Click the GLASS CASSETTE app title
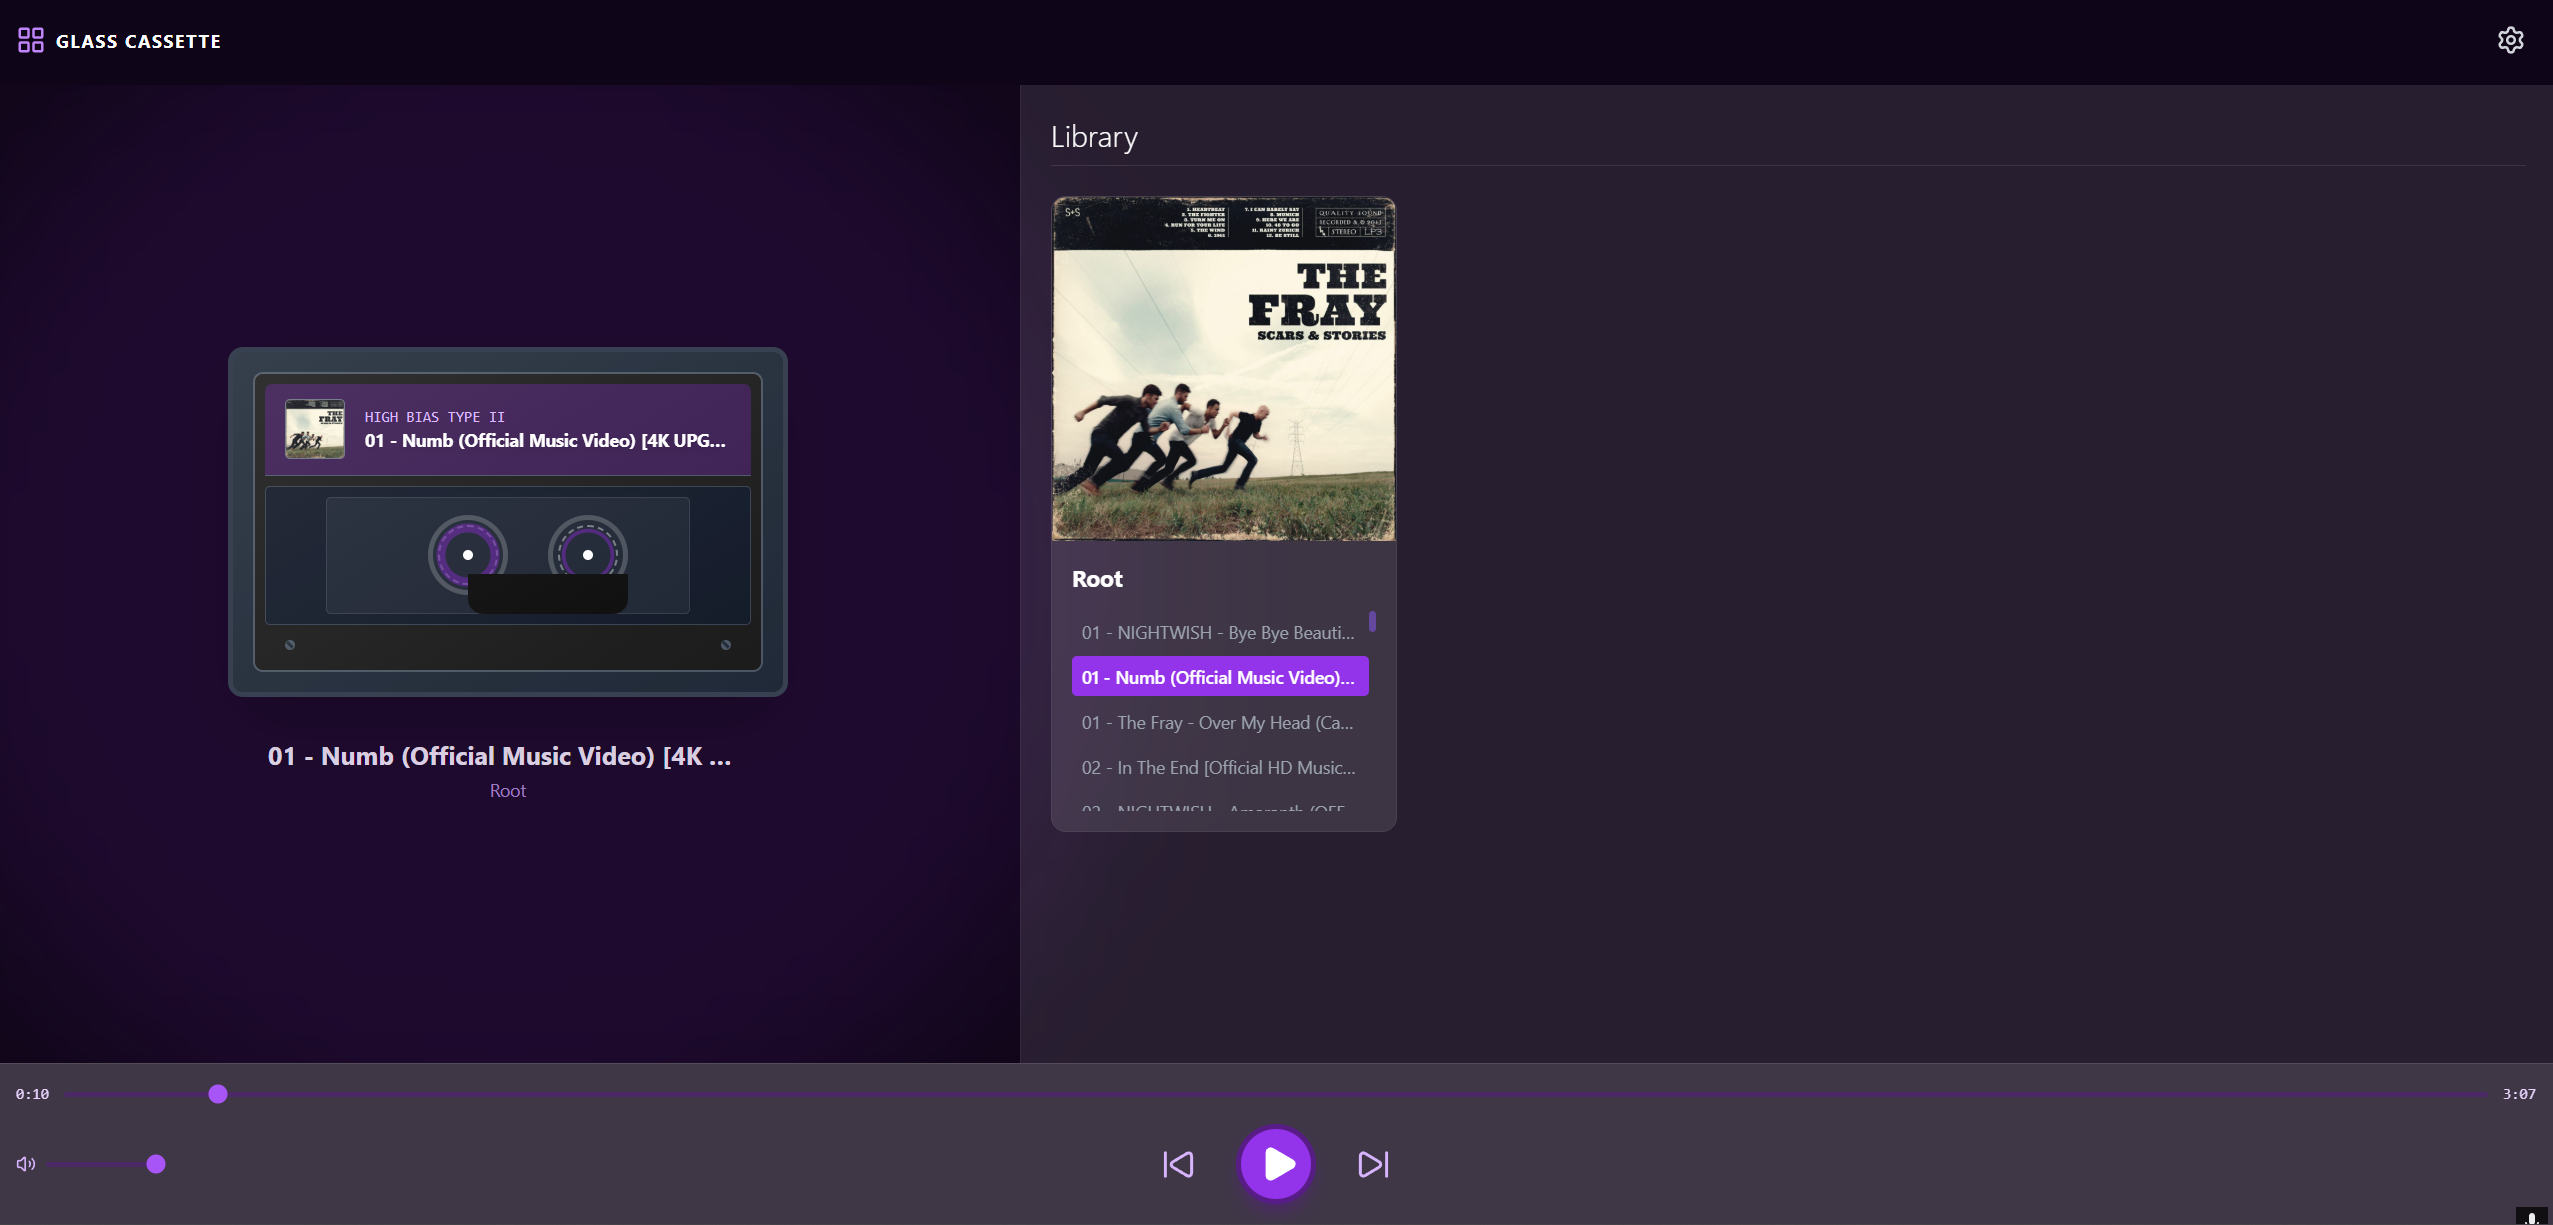 click(138, 41)
